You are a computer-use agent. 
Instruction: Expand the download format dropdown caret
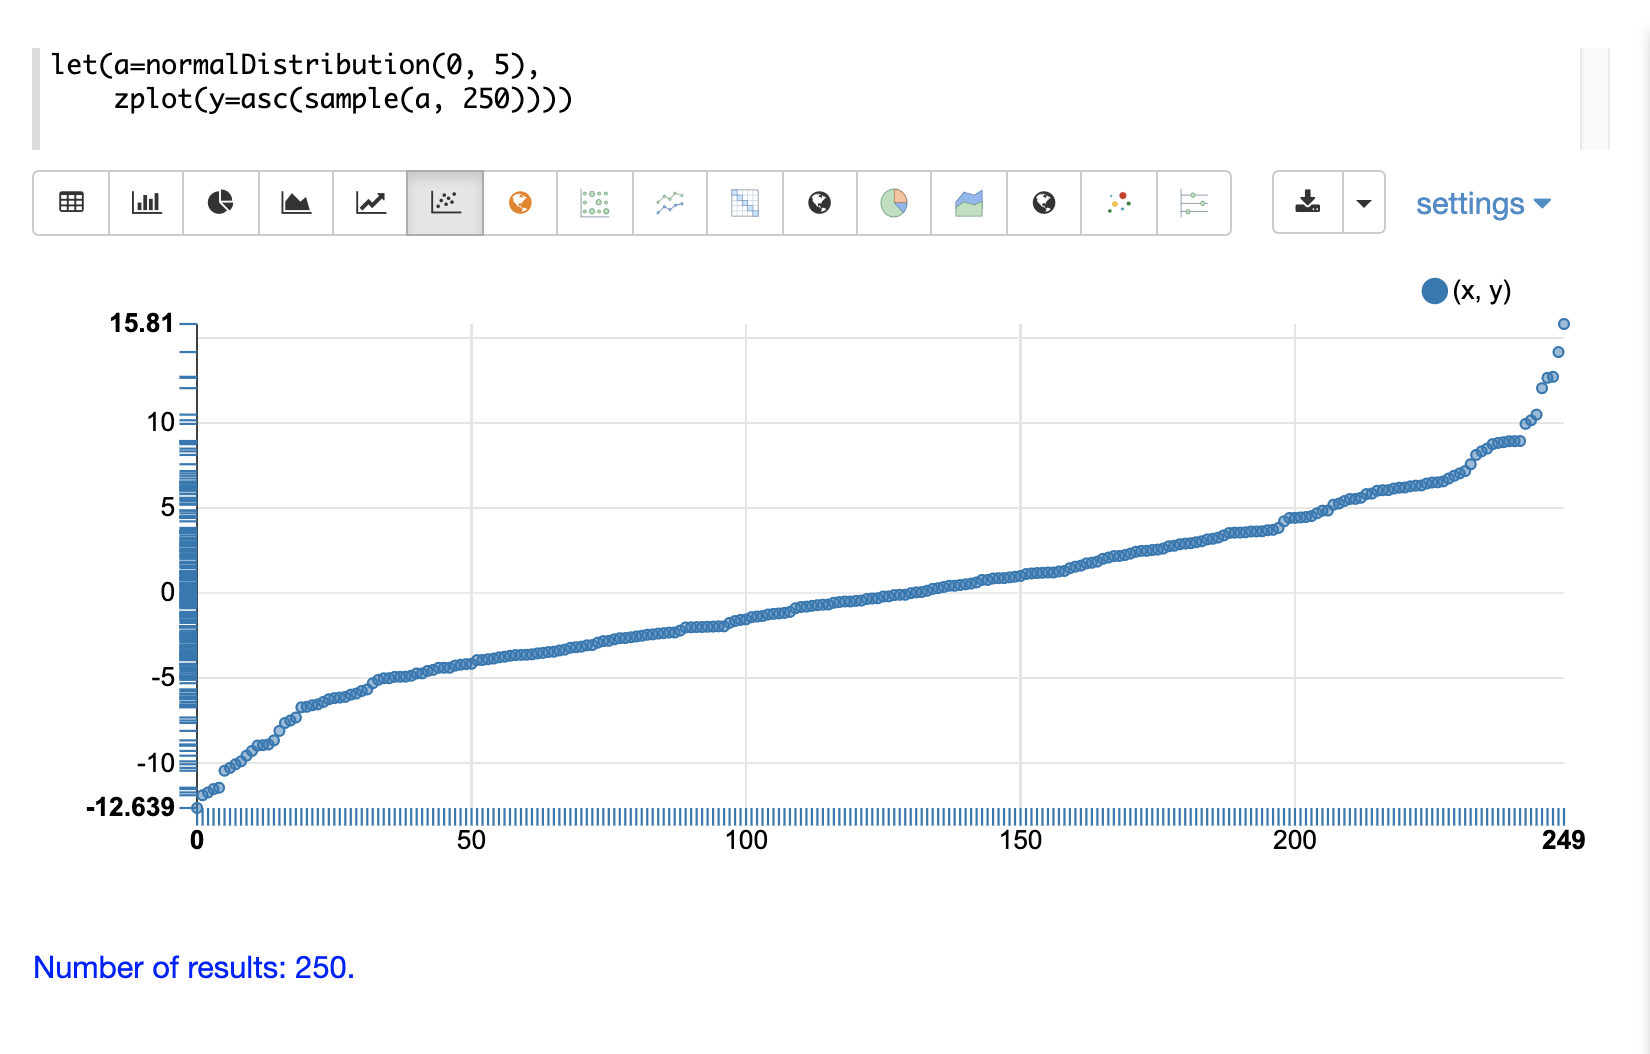(x=1363, y=203)
